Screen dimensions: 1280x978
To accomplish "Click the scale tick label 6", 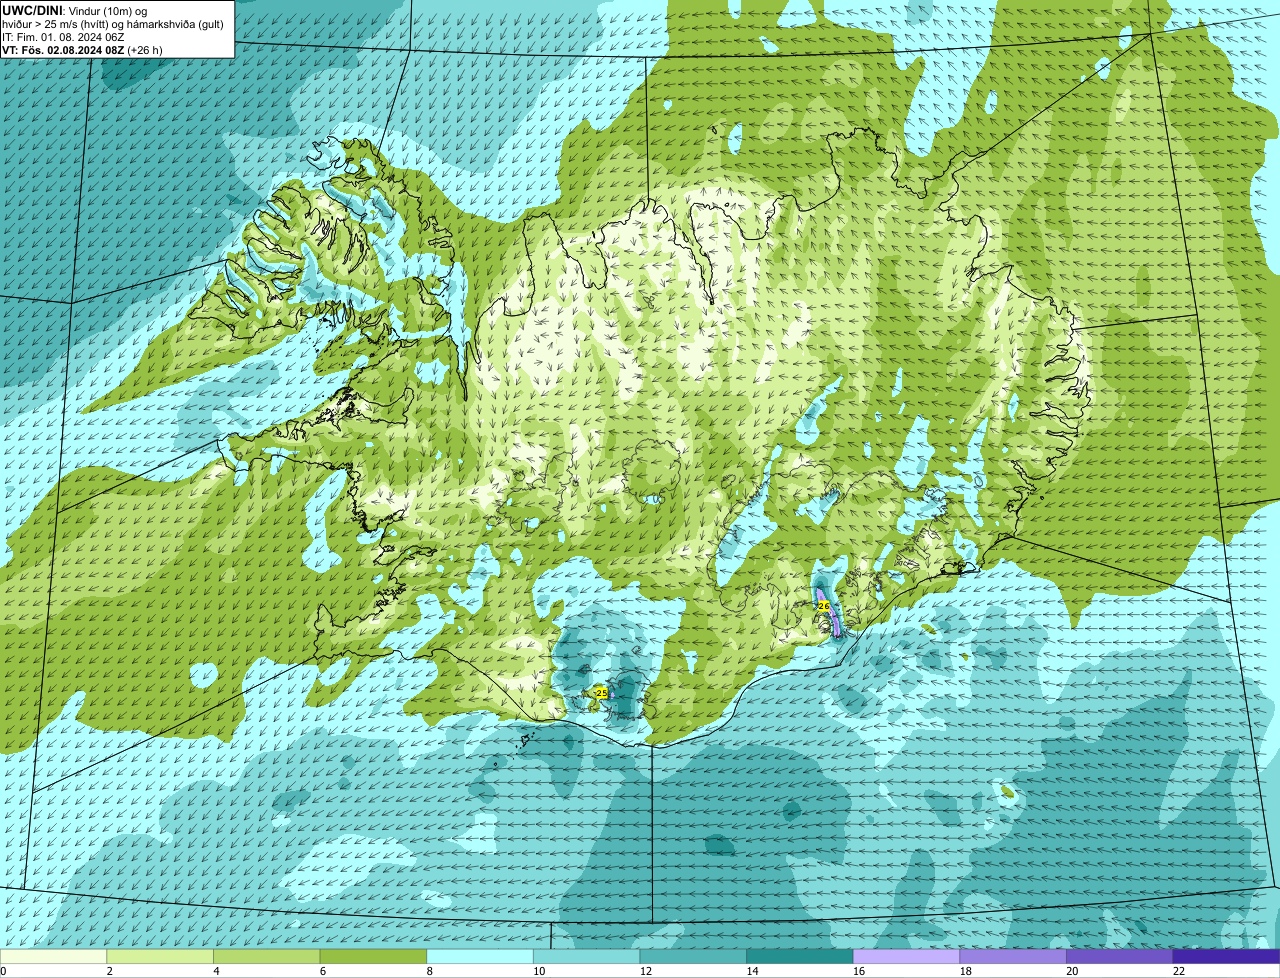I will click(x=322, y=971).
